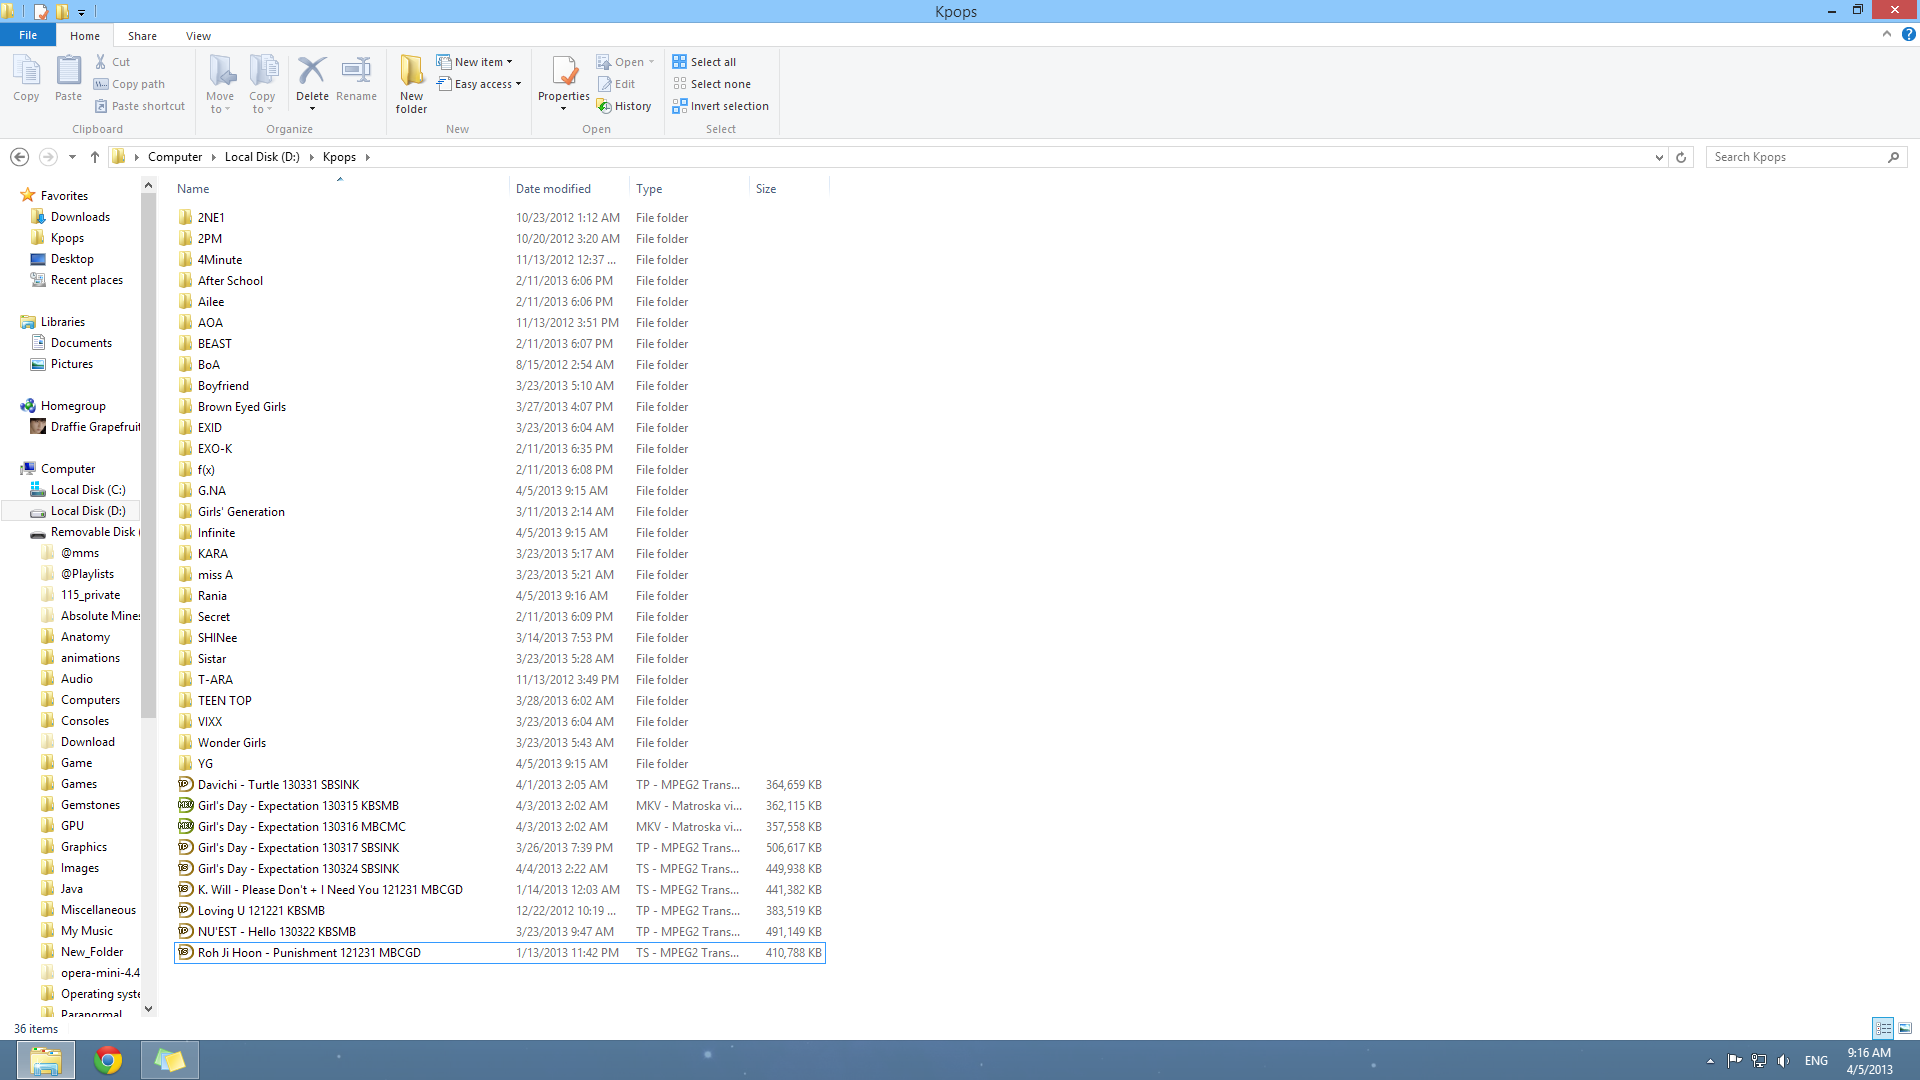Open the File menu tab
This screenshot has width=1920, height=1080.
28,35
